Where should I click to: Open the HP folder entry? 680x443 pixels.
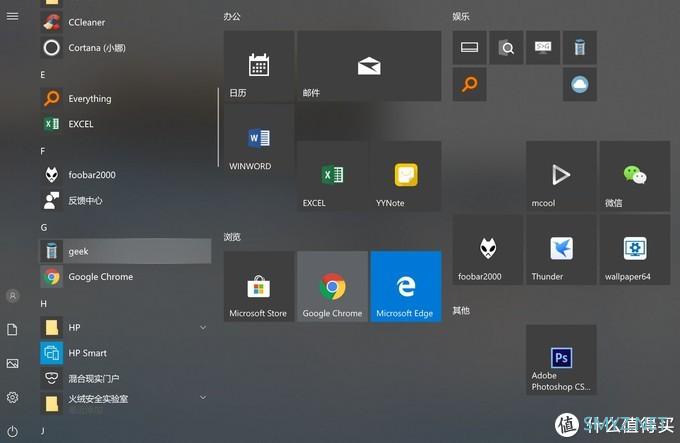point(126,327)
